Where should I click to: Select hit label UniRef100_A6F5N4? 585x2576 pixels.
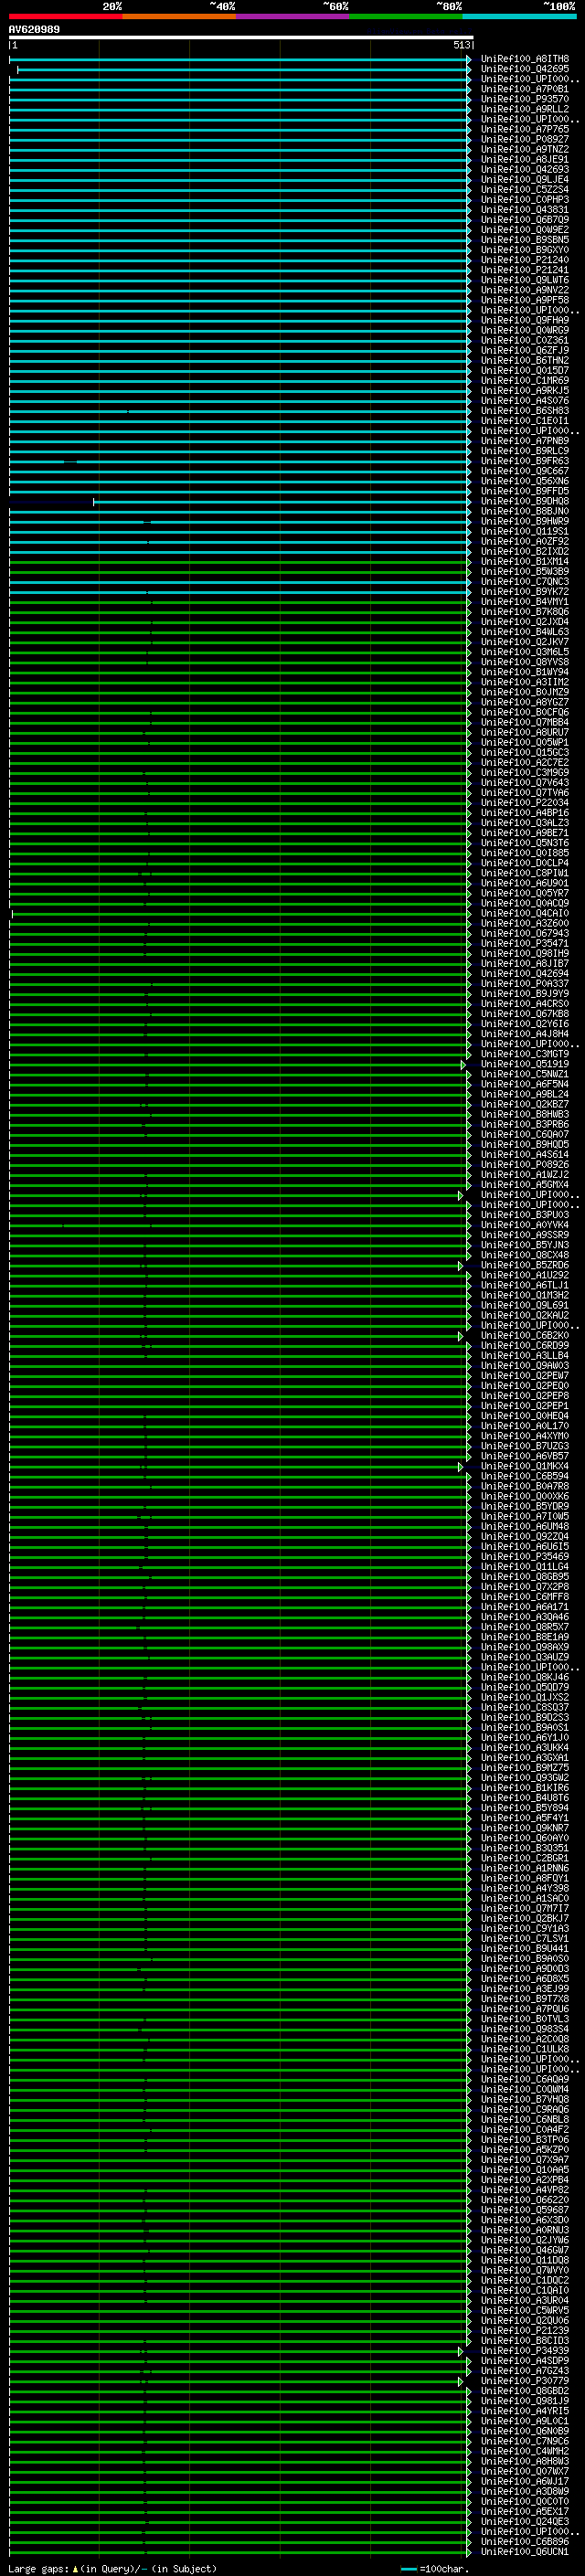pyautogui.click(x=525, y=1084)
